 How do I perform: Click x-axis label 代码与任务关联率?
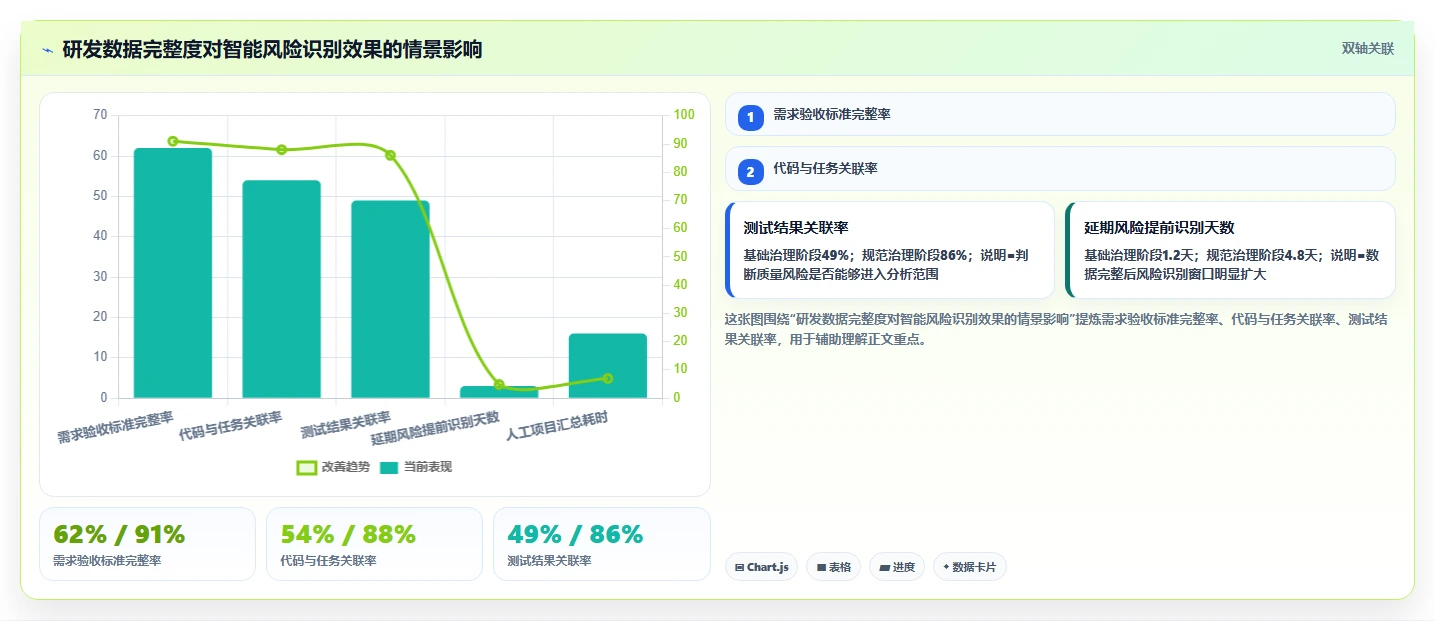[231, 426]
